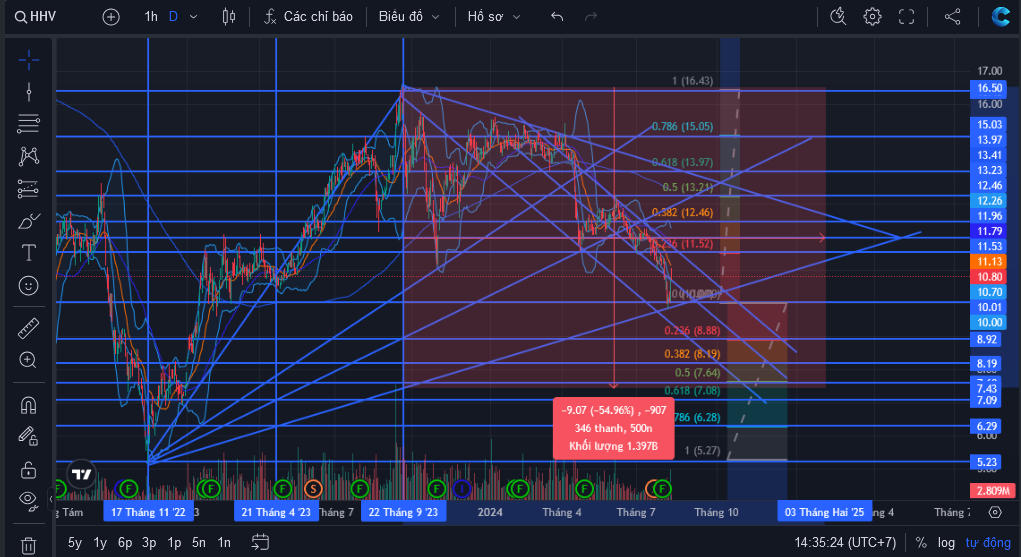
Task: Click the 21 Tháng 4 '23 date label
Action: point(276,512)
